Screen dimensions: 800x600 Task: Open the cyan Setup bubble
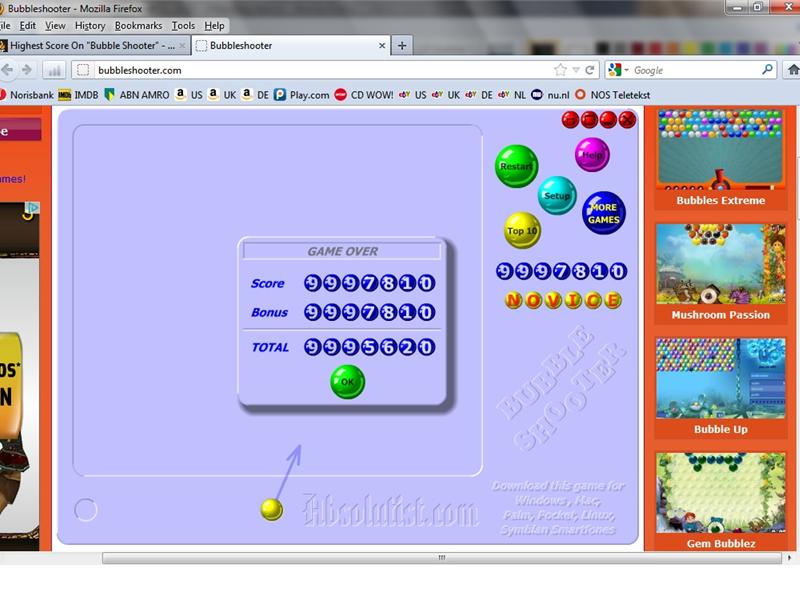pyautogui.click(x=557, y=195)
